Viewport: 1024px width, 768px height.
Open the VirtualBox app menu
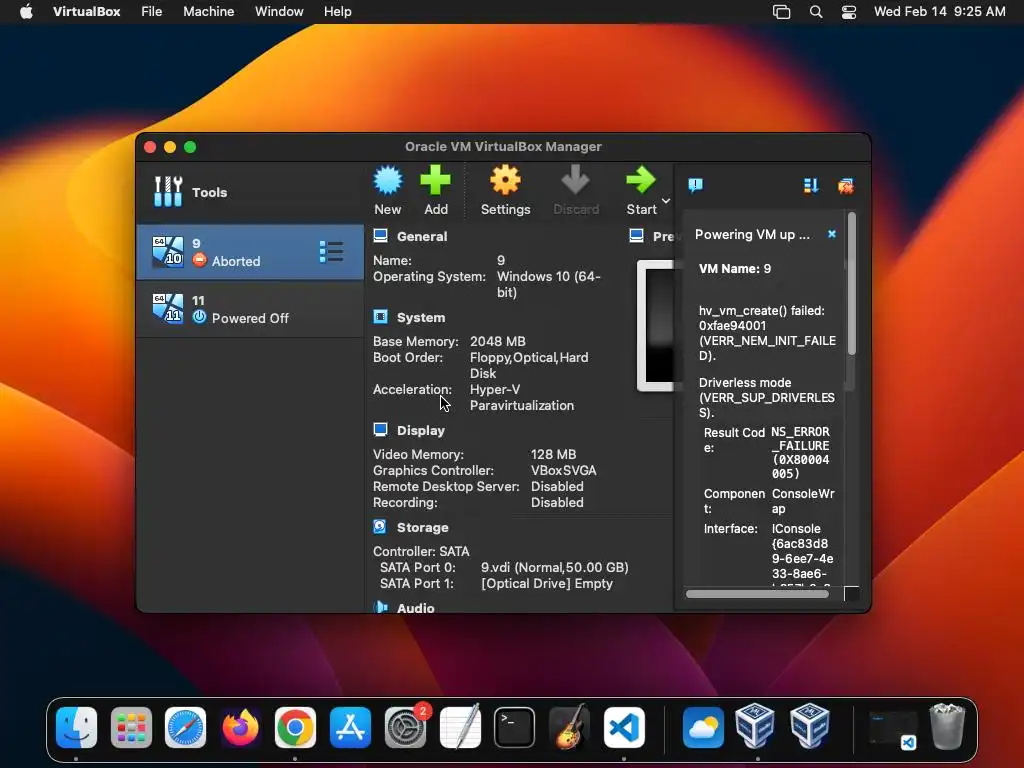click(86, 12)
